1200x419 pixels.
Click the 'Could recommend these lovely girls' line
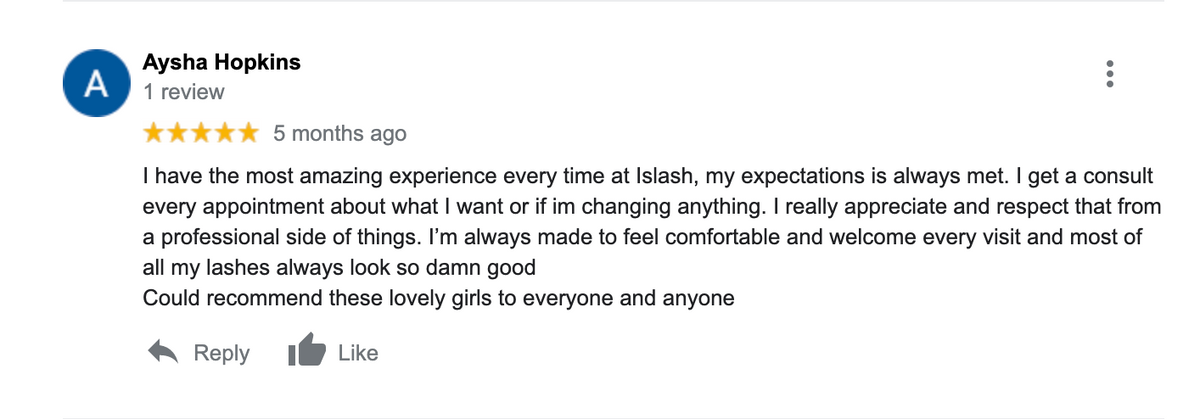point(439,297)
